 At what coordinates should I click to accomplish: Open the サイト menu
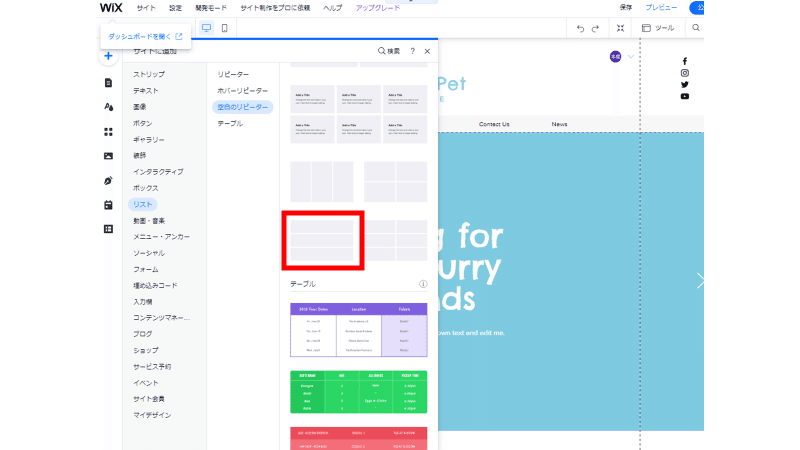(146, 8)
